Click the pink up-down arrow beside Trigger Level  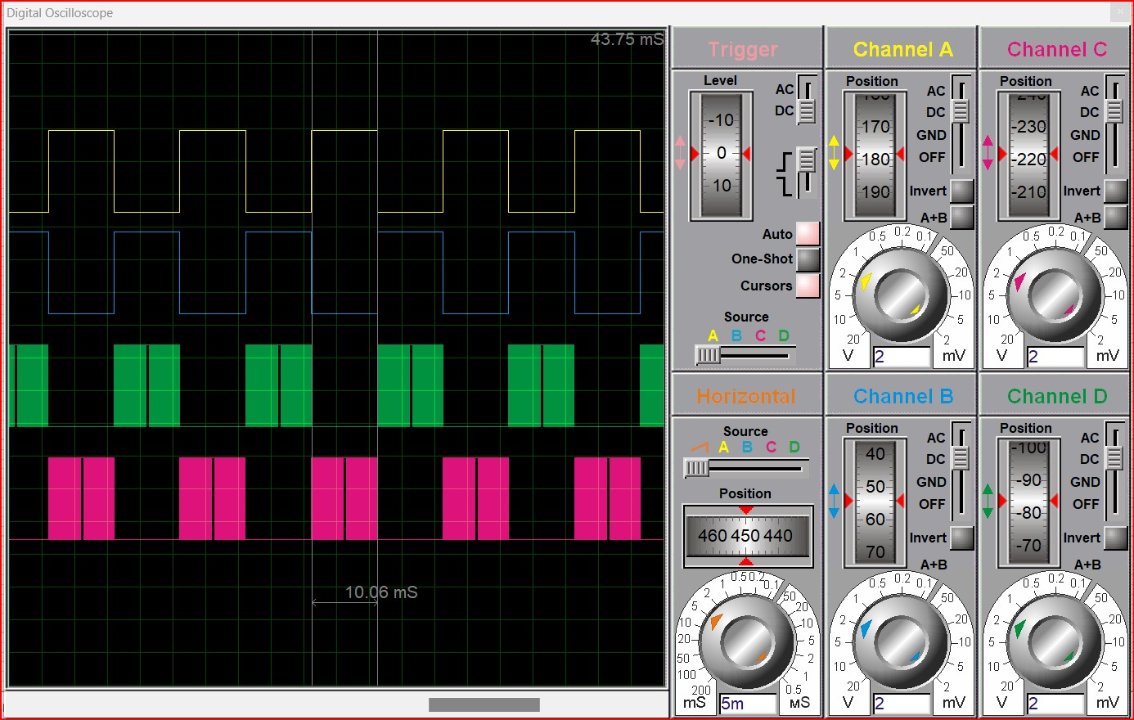click(x=679, y=153)
